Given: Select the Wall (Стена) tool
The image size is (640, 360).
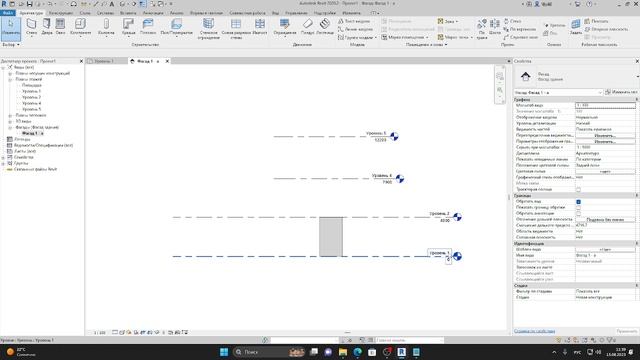Looking at the screenshot, I should point(31,27).
